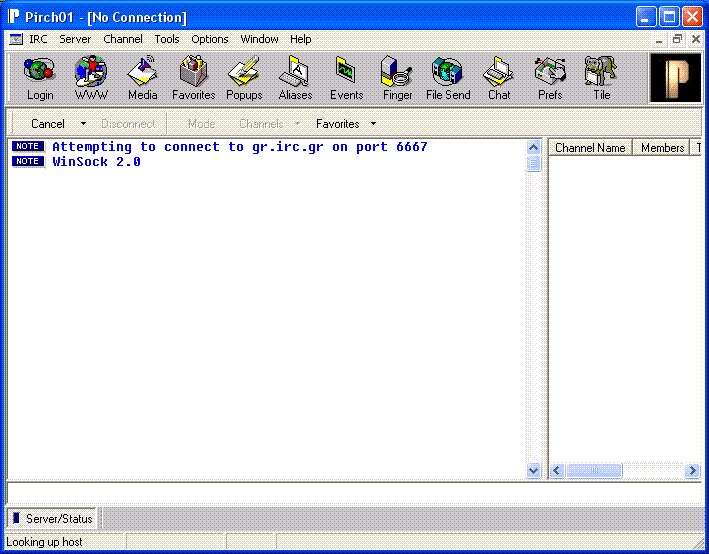Open File Send from toolbar
709x554 pixels.
tap(448, 78)
